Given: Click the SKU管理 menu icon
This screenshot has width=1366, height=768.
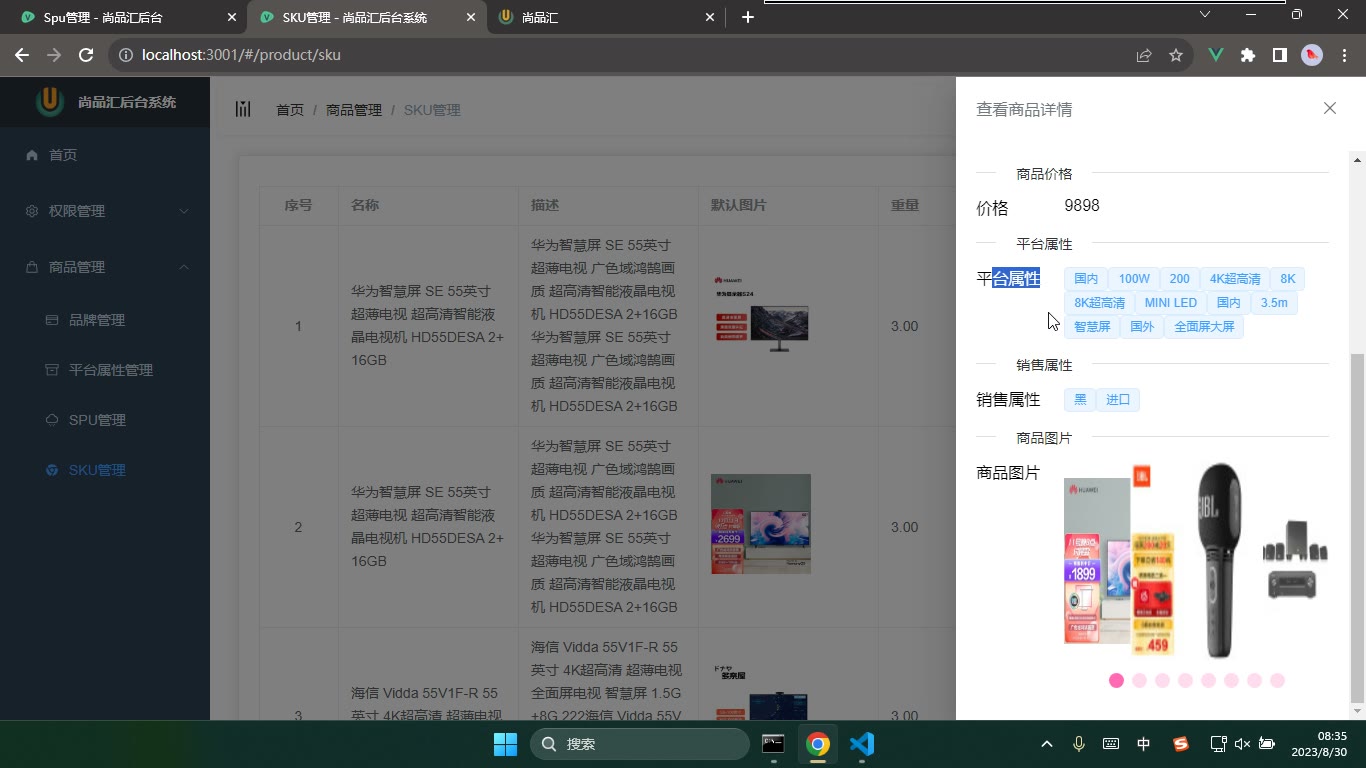Looking at the screenshot, I should [52, 470].
